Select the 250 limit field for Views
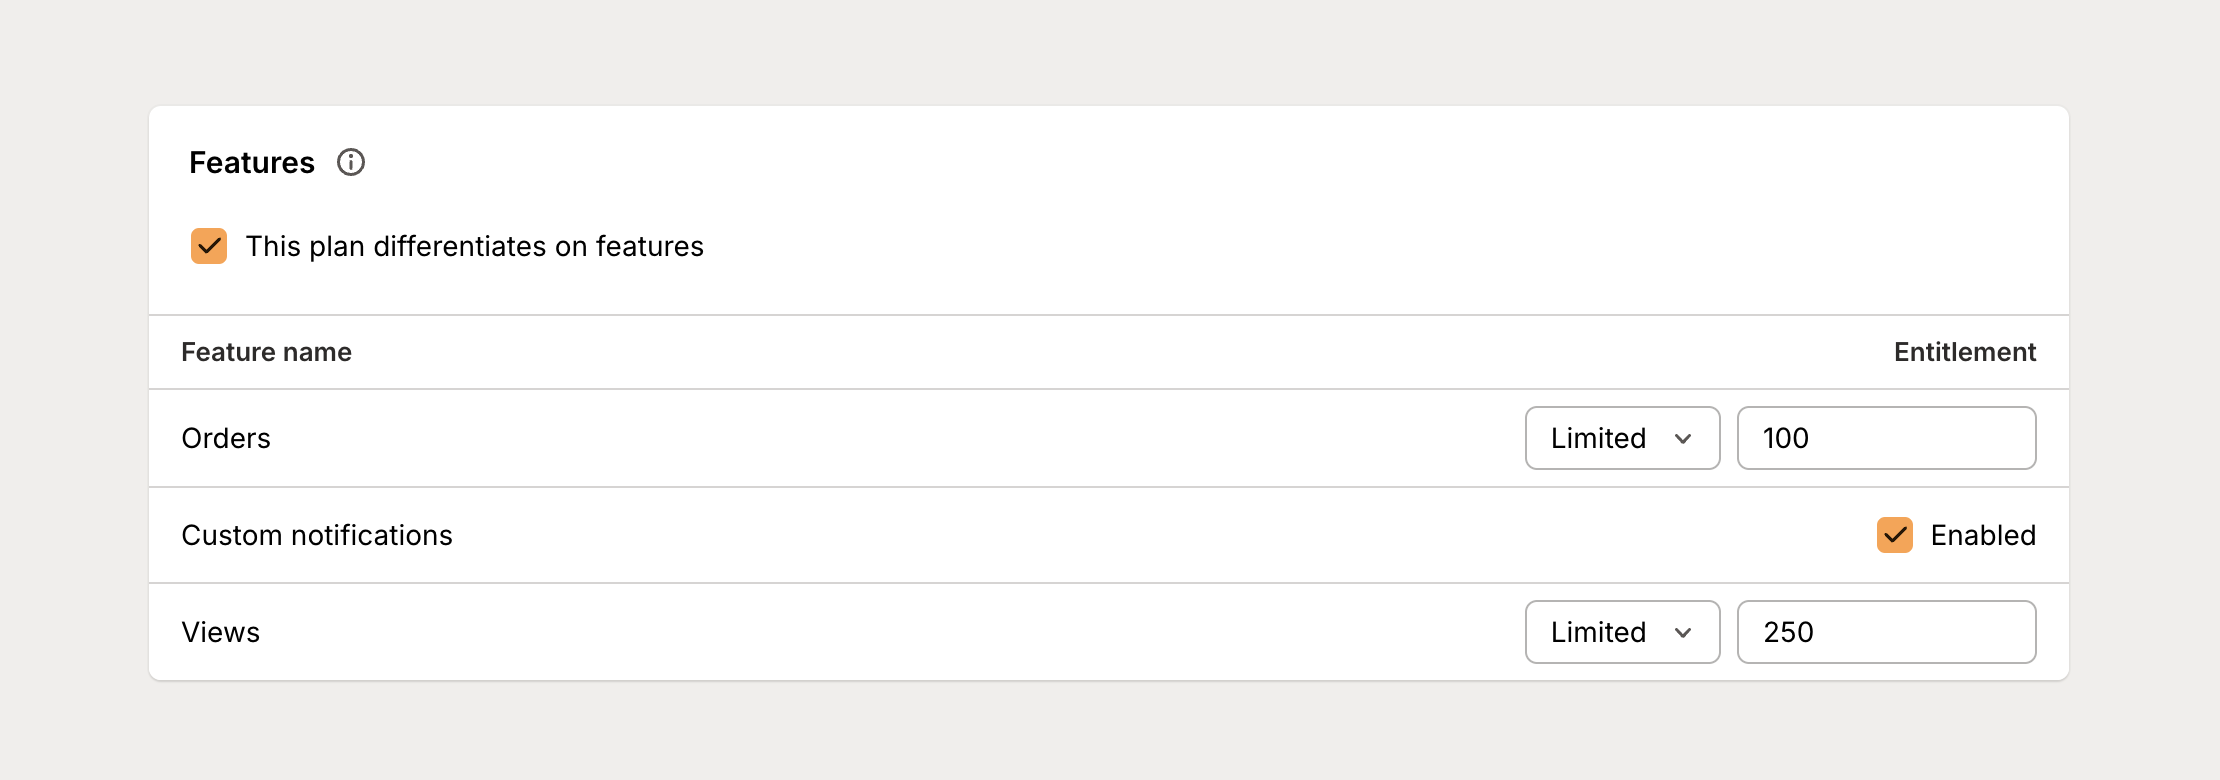 click(x=1886, y=632)
